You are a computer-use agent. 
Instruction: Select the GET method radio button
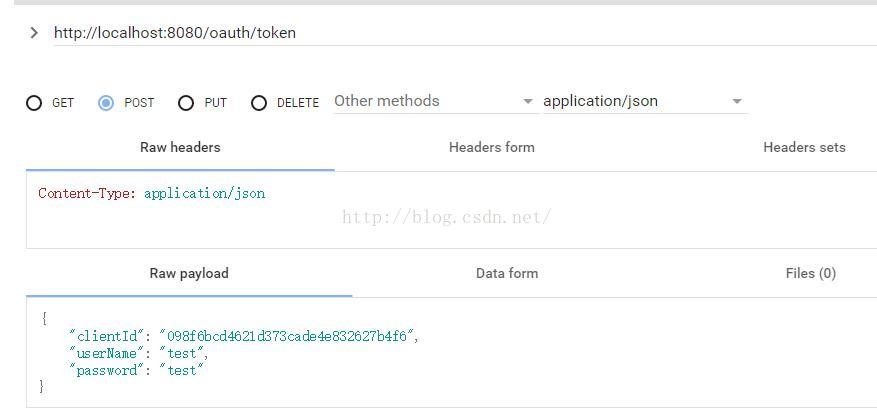click(x=35, y=102)
